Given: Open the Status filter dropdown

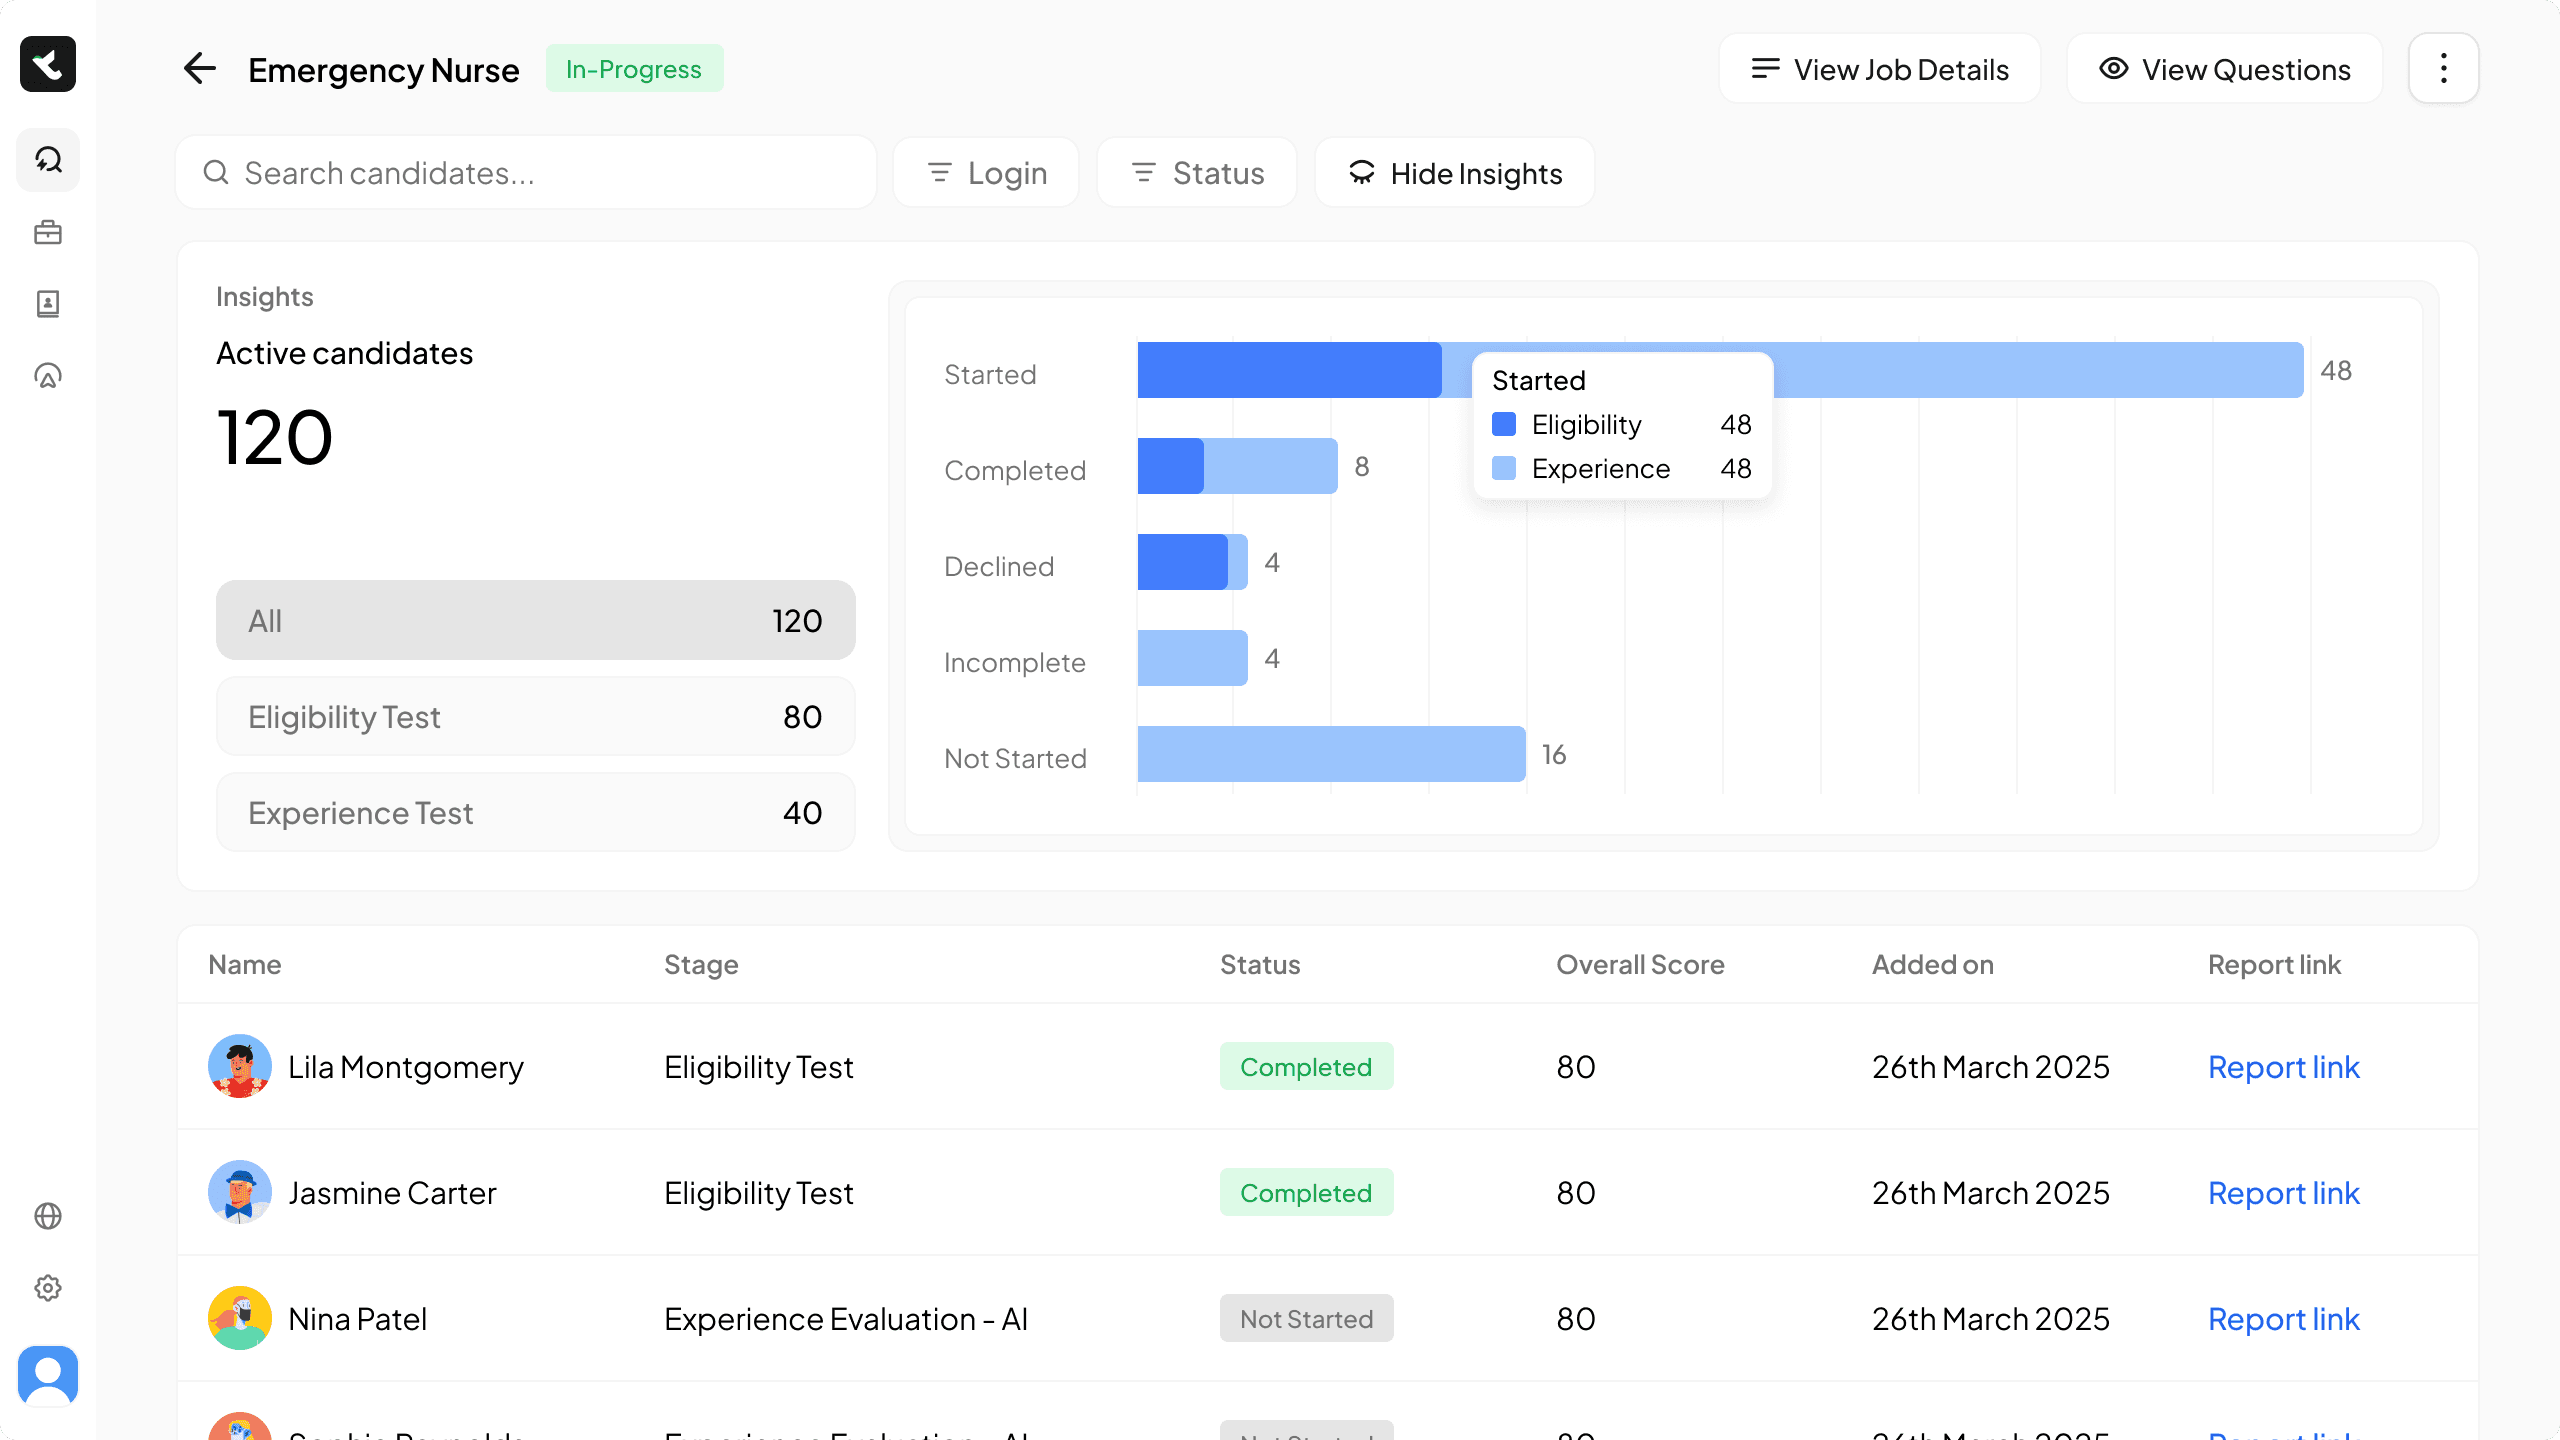Looking at the screenshot, I should pyautogui.click(x=1197, y=173).
